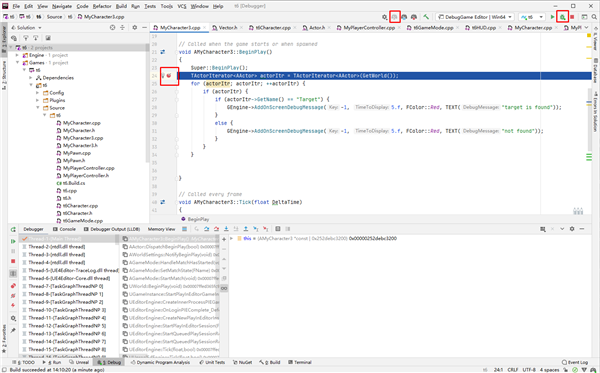Open the Terminal tool window button
The image size is (600, 373).
(x=300, y=362)
